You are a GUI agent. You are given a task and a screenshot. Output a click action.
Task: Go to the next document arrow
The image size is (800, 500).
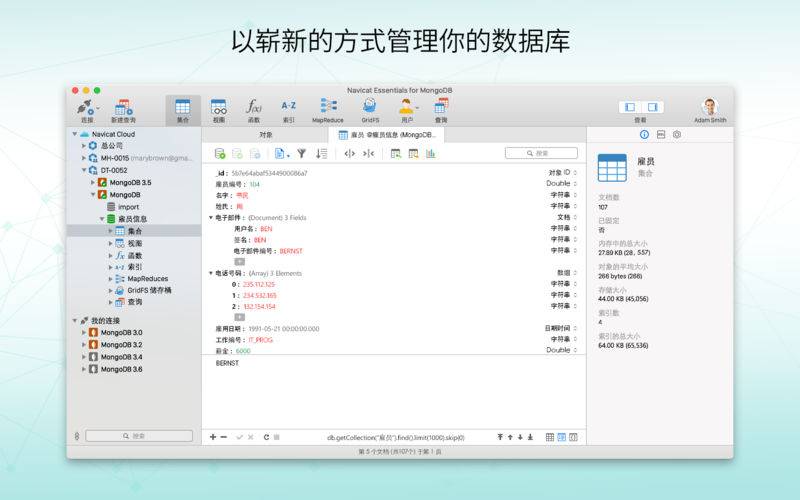(x=520, y=437)
